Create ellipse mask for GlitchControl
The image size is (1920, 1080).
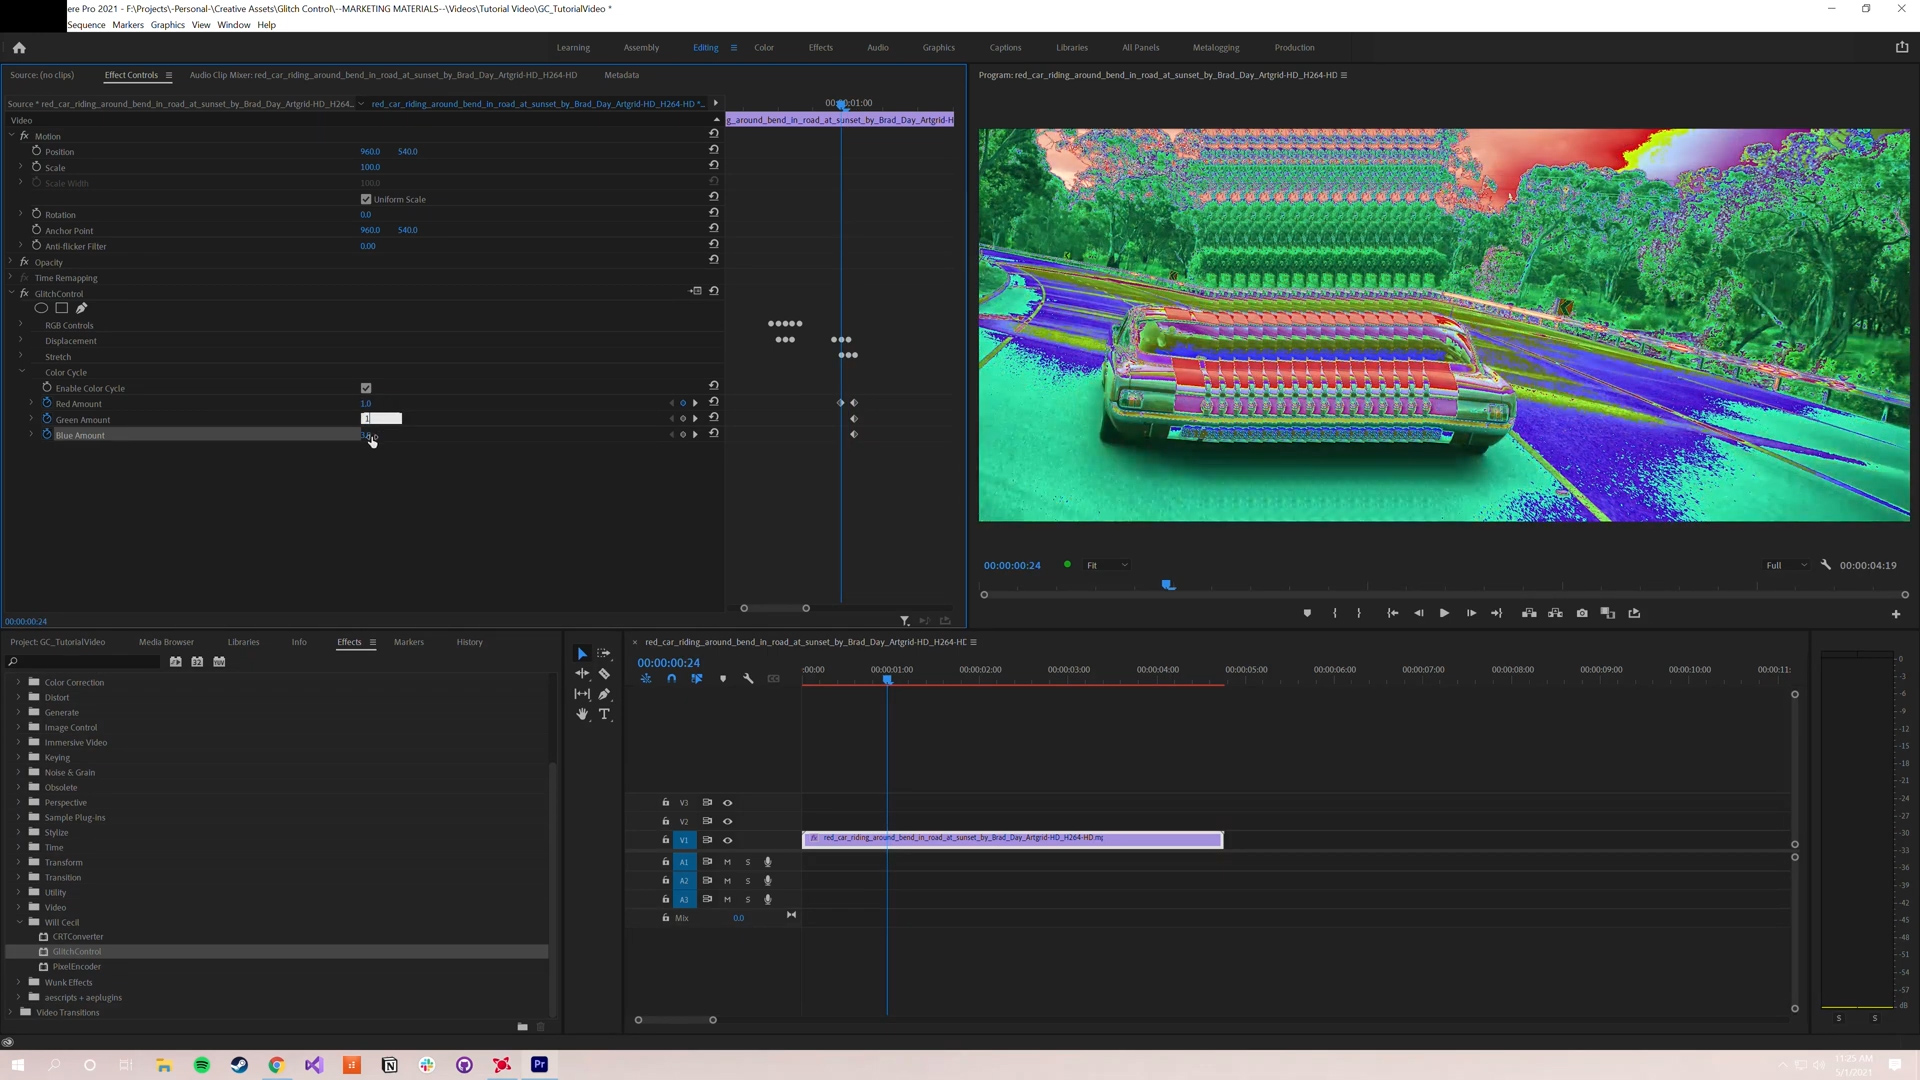[41, 308]
